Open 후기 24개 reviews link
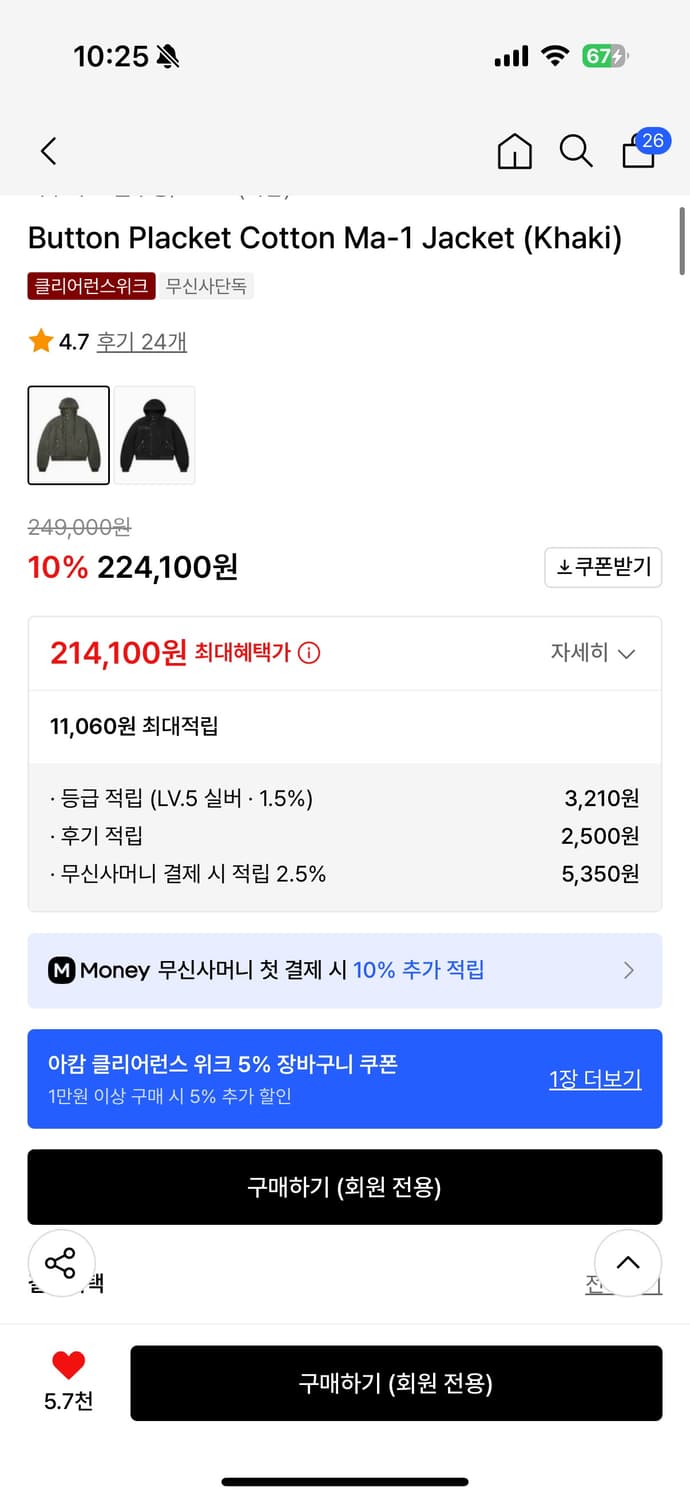Image resolution: width=690 pixels, height=1500 pixels. coord(141,341)
